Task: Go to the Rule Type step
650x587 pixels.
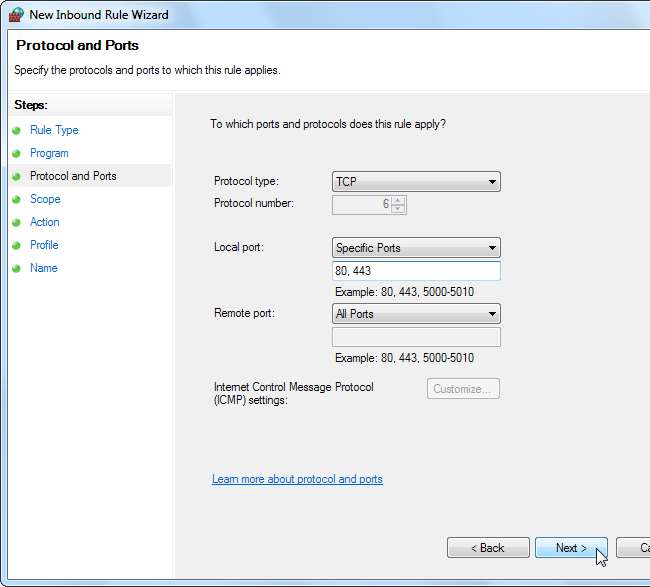Action: tap(54, 130)
